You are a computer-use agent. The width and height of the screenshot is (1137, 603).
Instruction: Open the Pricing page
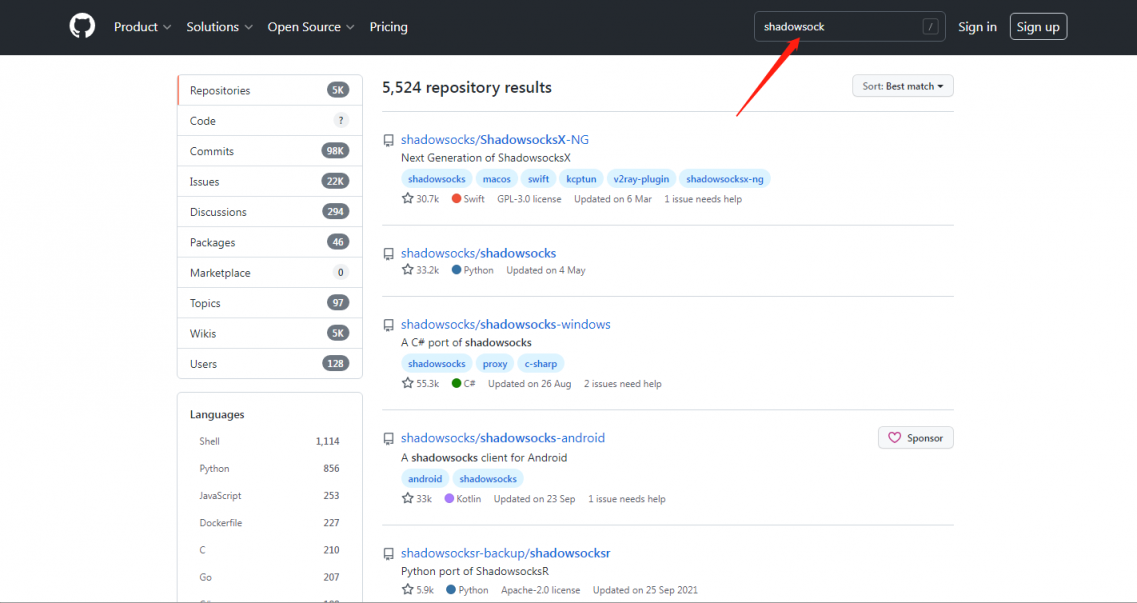pos(389,27)
